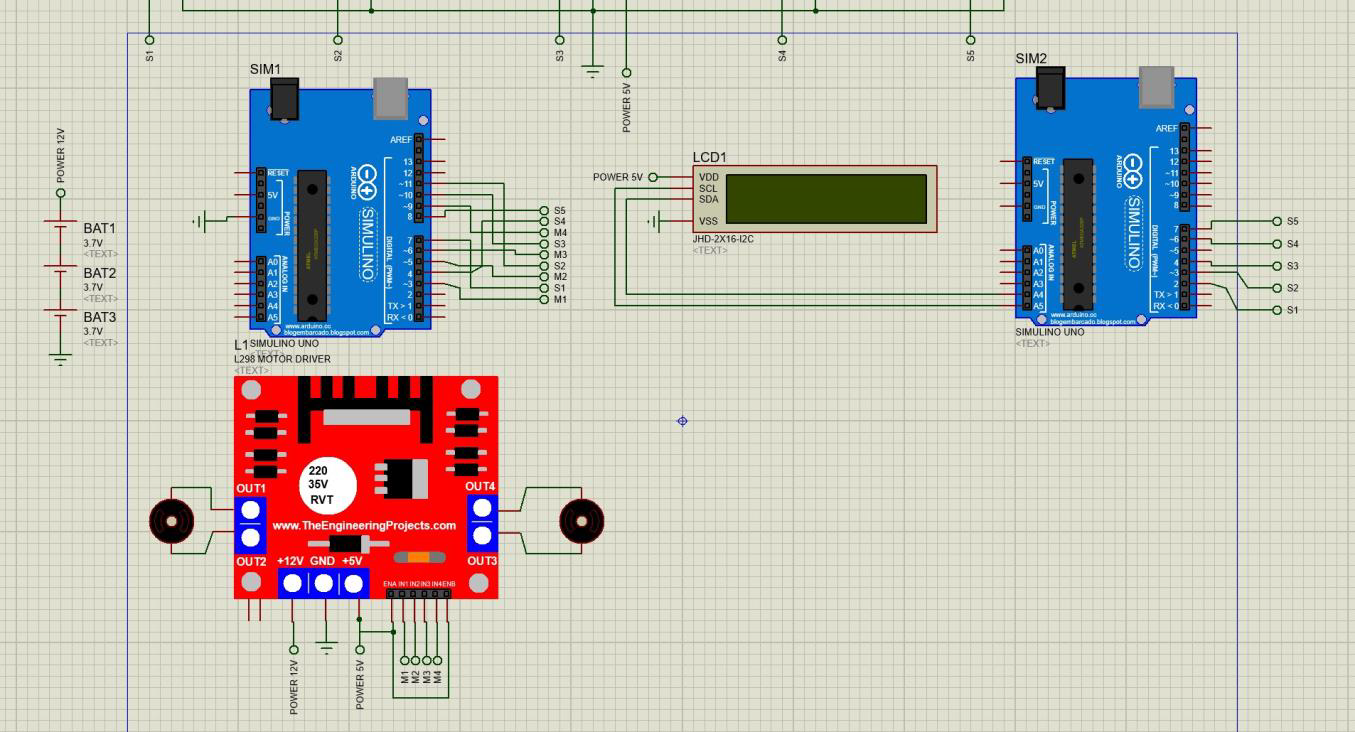Click the S5 terminal near SIM1
This screenshot has height=732, width=1355.
(x=542, y=213)
